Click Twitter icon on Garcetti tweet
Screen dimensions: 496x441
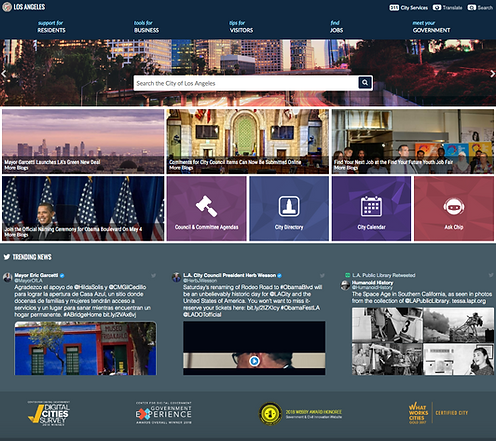point(153,275)
